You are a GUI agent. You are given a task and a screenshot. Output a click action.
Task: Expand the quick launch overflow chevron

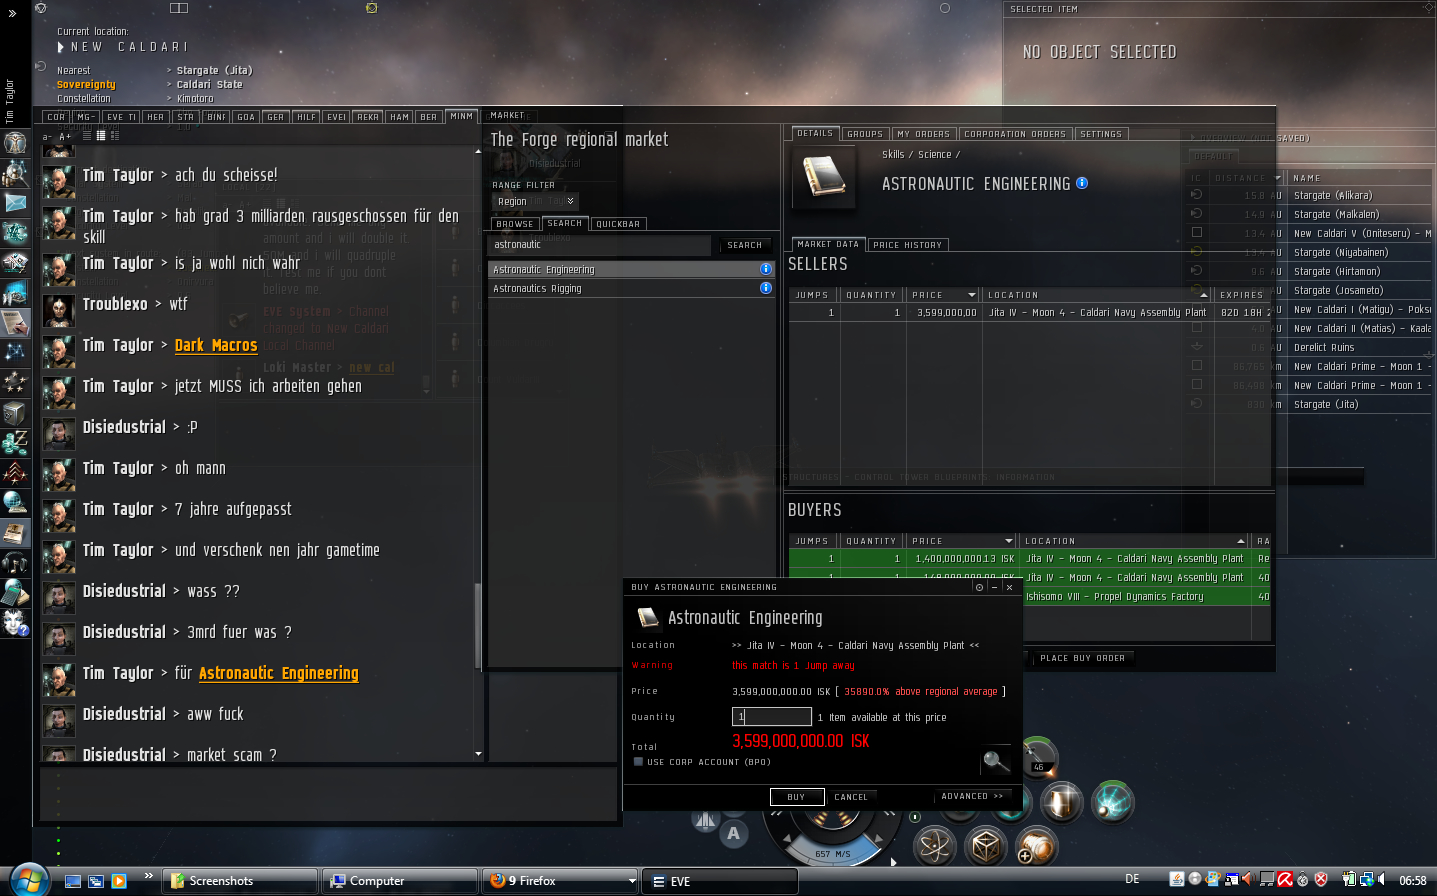pyautogui.click(x=149, y=877)
